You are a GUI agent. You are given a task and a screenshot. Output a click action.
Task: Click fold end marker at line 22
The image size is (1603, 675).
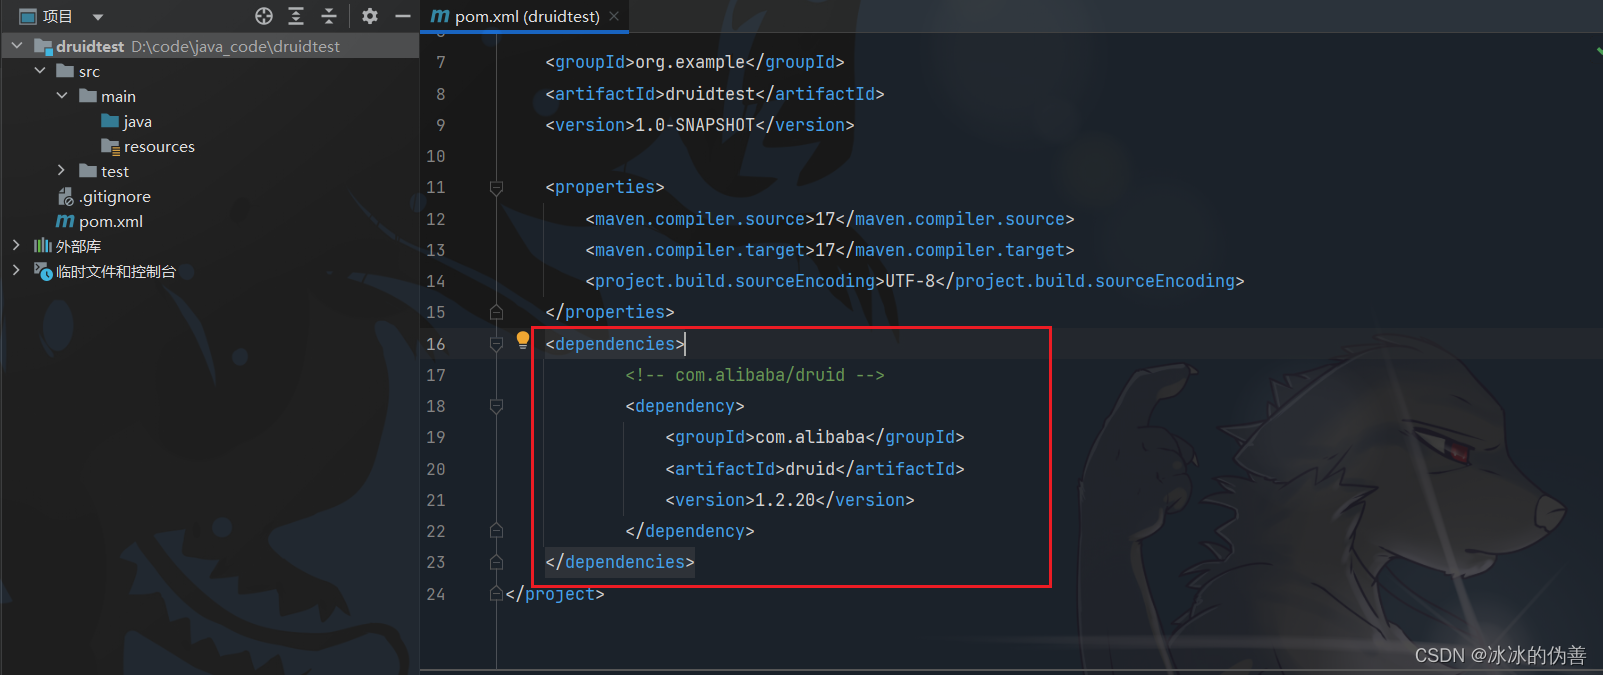pos(496,531)
